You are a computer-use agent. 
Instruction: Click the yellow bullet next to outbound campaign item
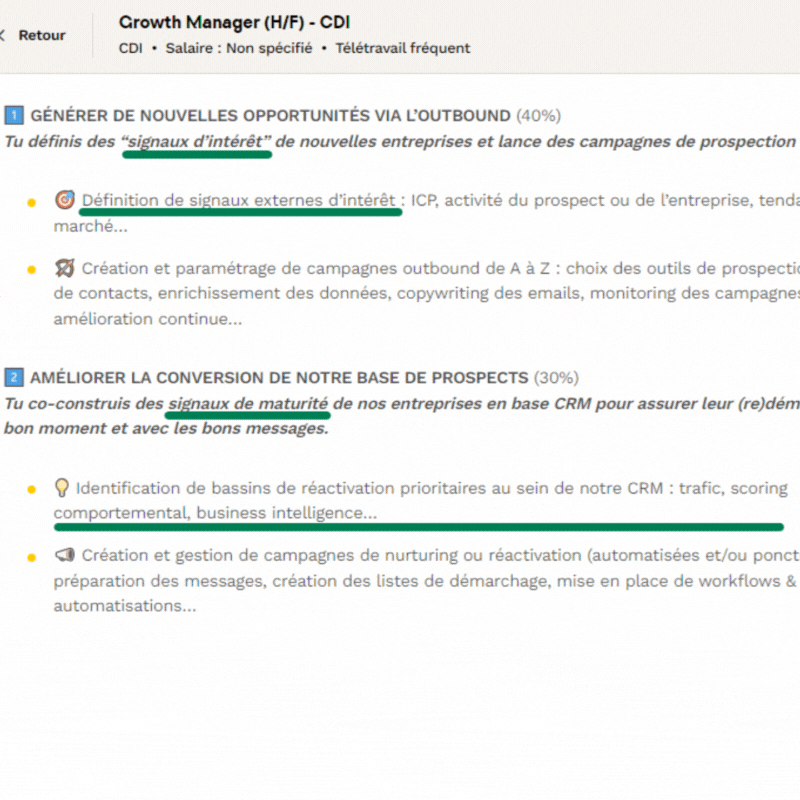[x=32, y=268]
